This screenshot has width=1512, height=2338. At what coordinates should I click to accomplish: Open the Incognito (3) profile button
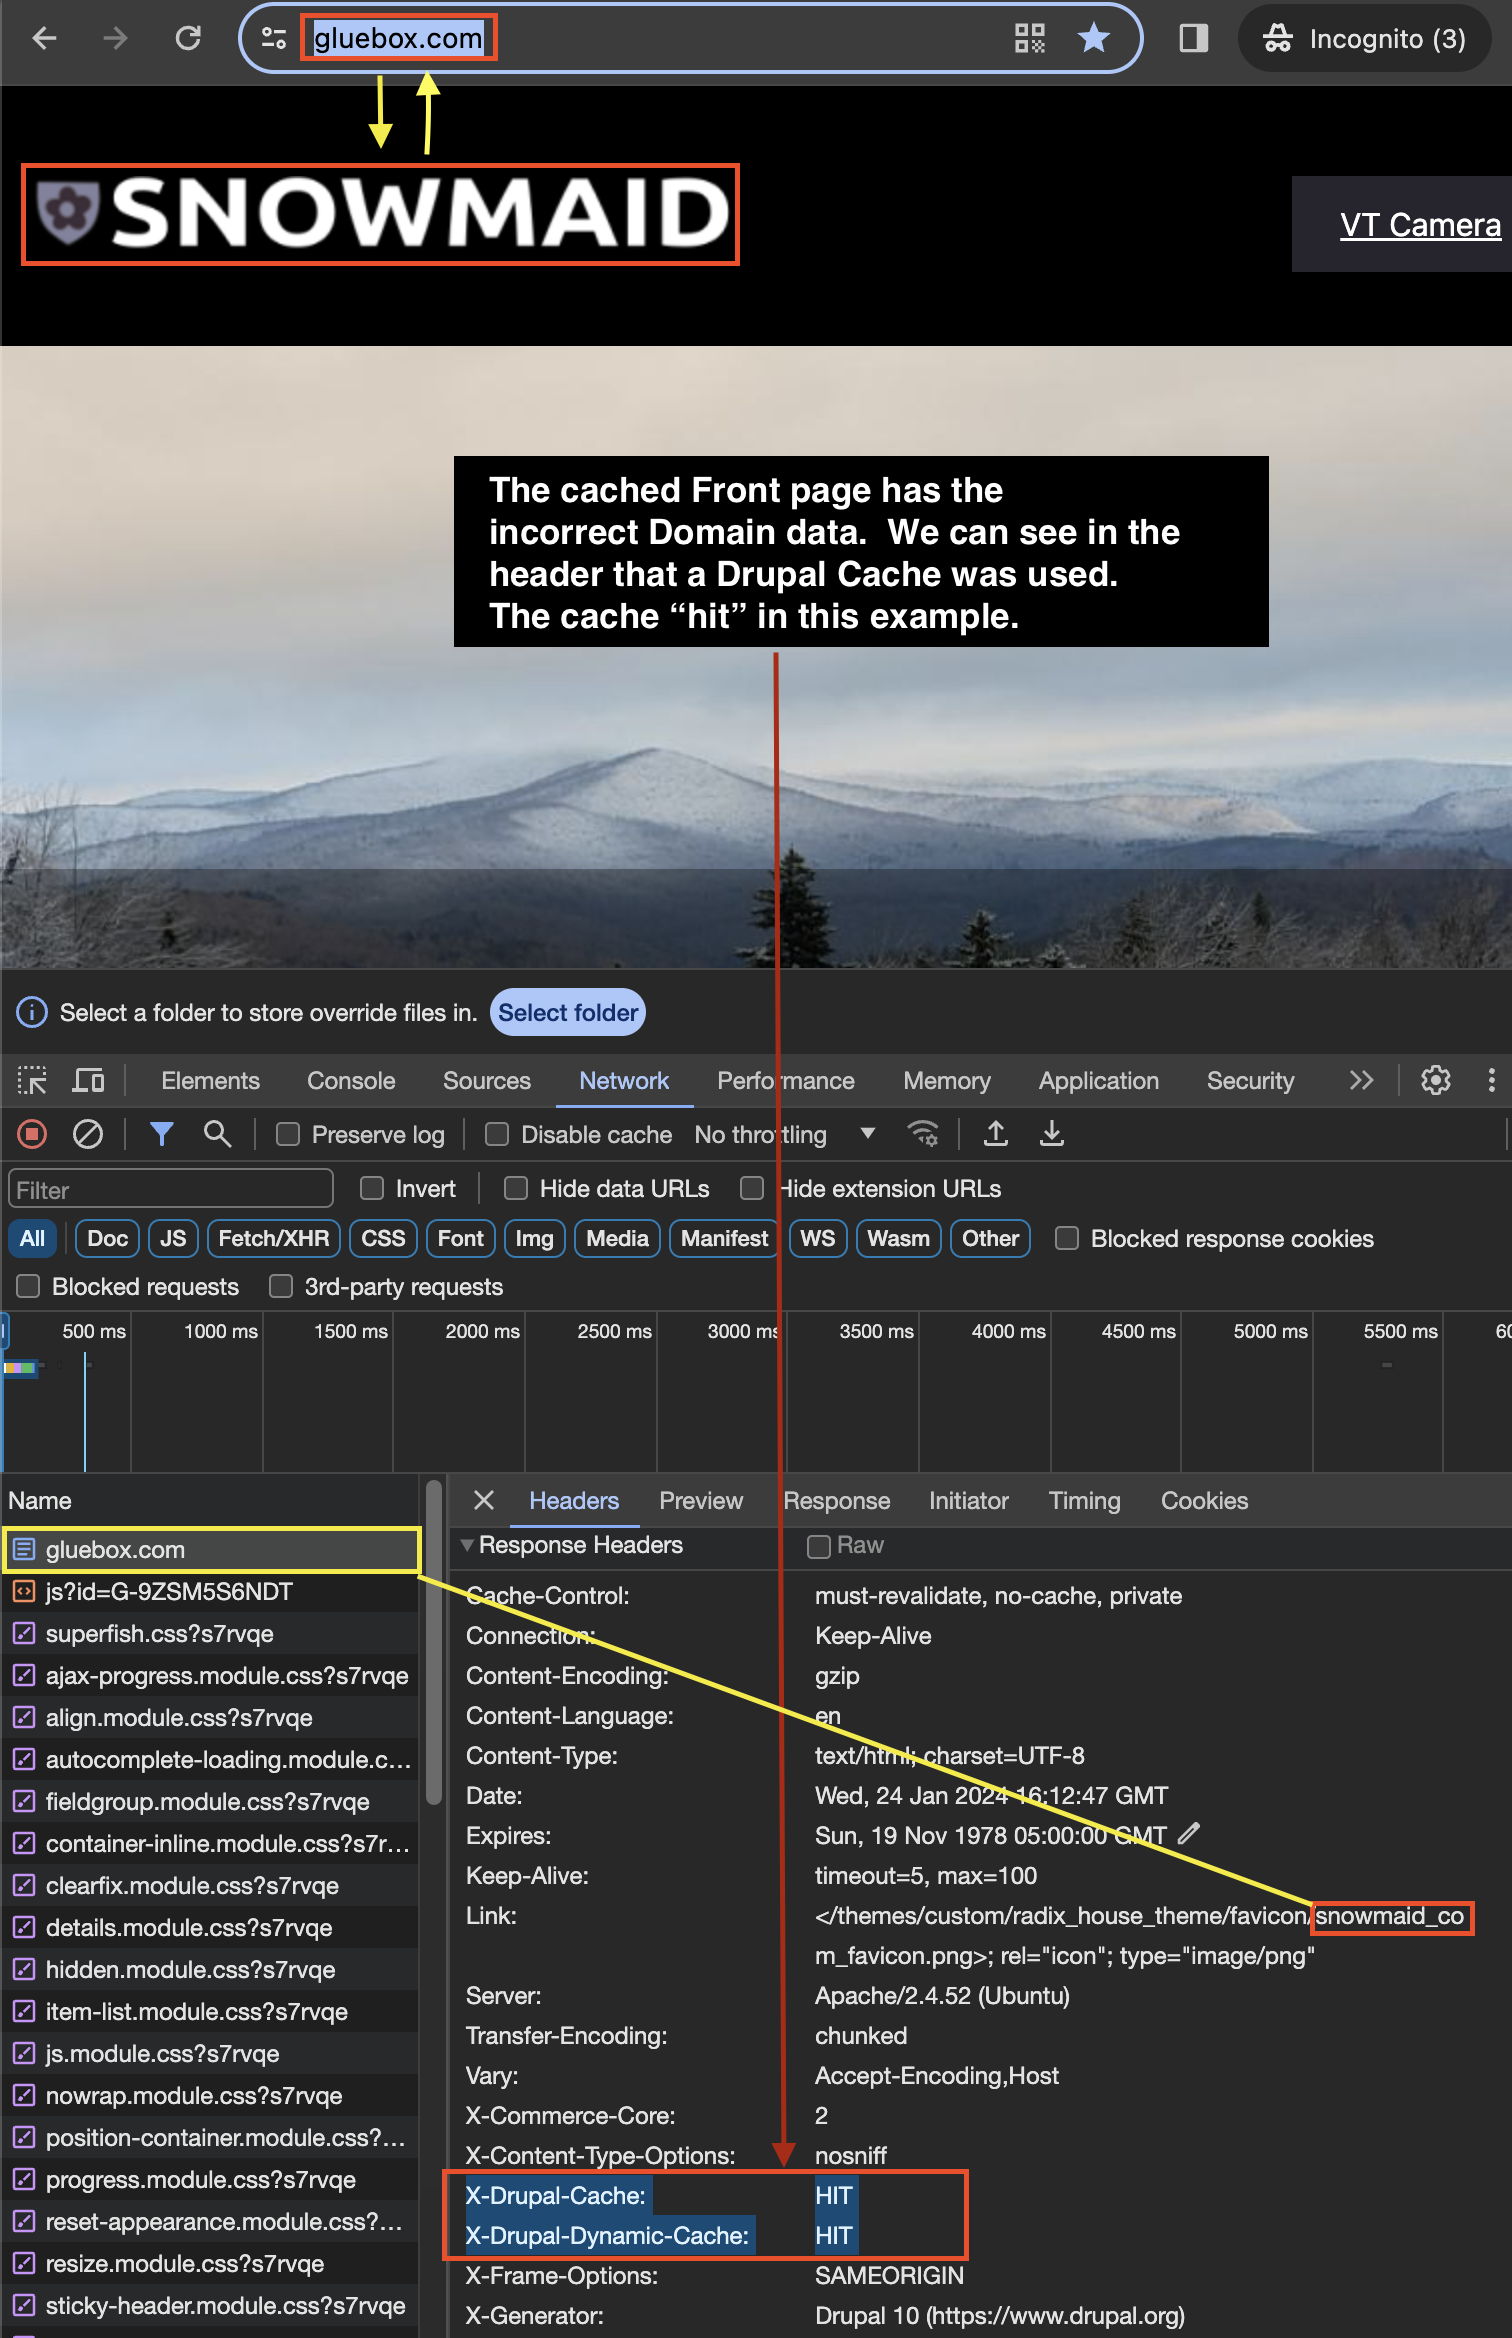pos(1364,38)
